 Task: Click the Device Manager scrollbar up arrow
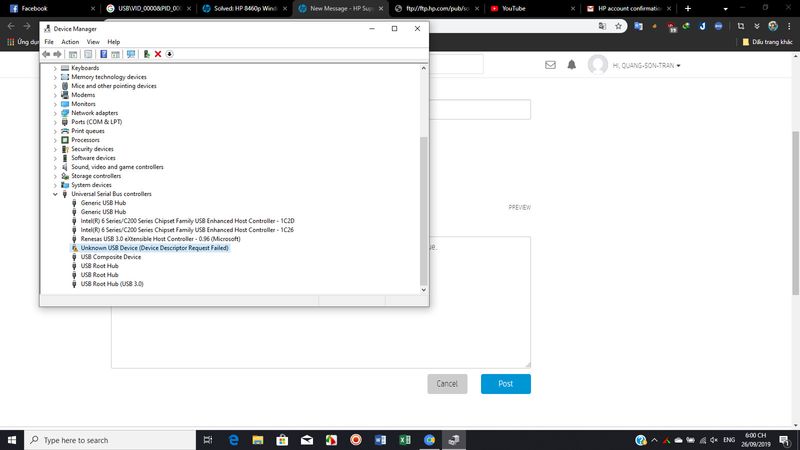(x=423, y=68)
